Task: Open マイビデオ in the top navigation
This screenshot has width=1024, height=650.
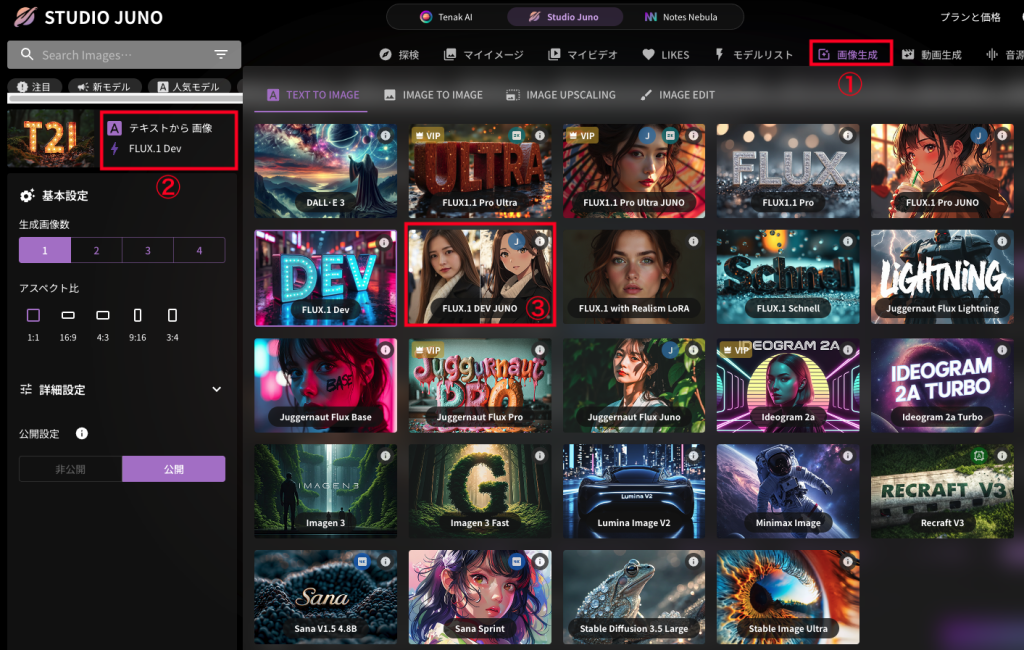Action: [583, 55]
